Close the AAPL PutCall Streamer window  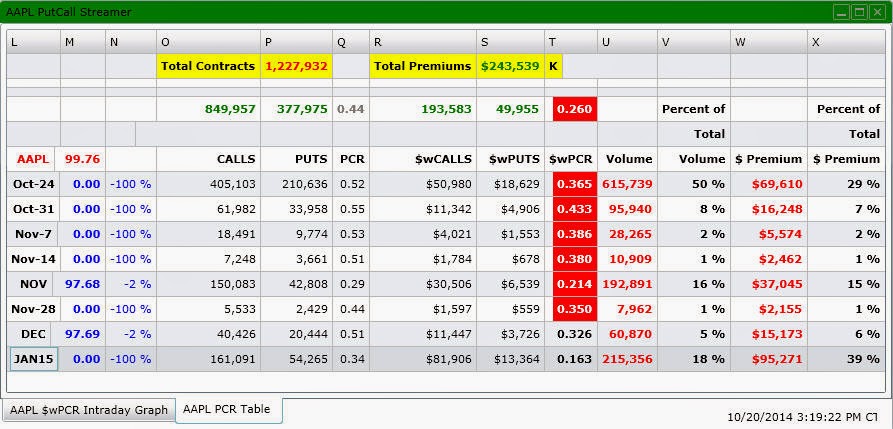(x=876, y=12)
